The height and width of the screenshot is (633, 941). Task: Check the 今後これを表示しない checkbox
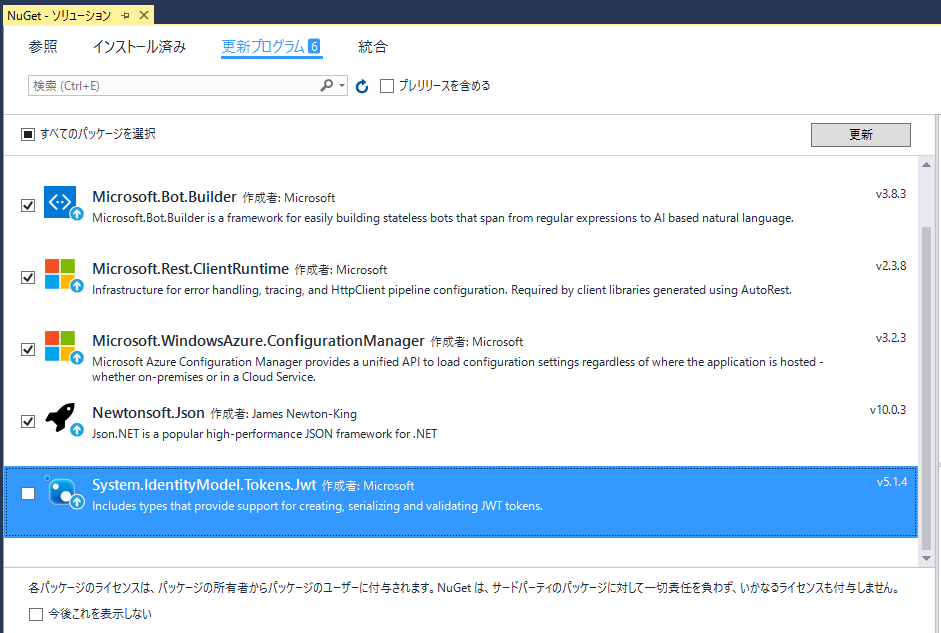36,614
